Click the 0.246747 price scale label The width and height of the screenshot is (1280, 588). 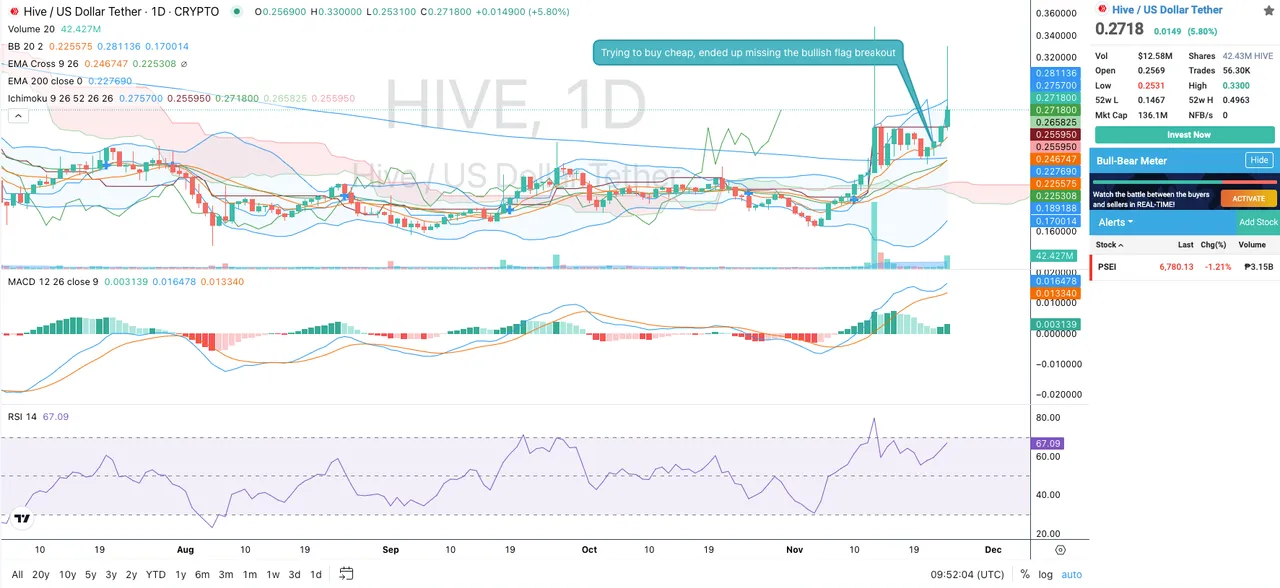(1055, 159)
